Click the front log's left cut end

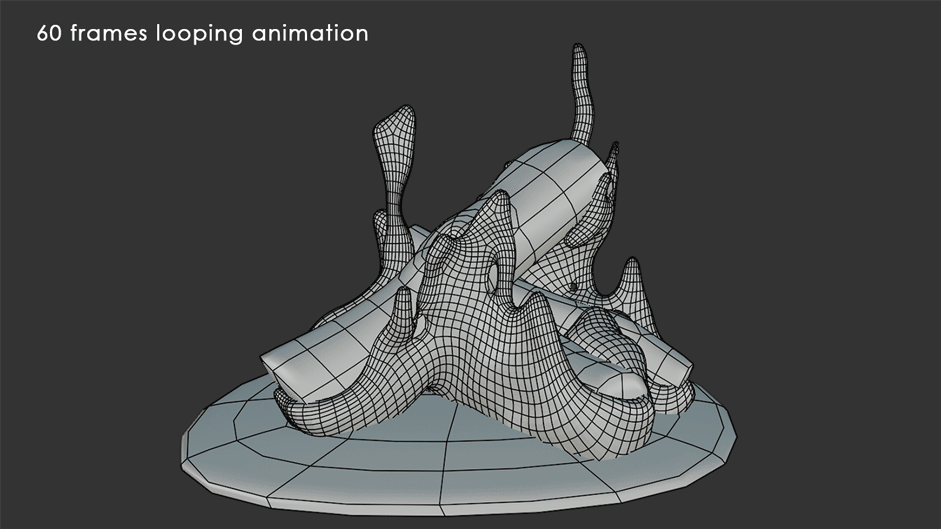(283, 367)
